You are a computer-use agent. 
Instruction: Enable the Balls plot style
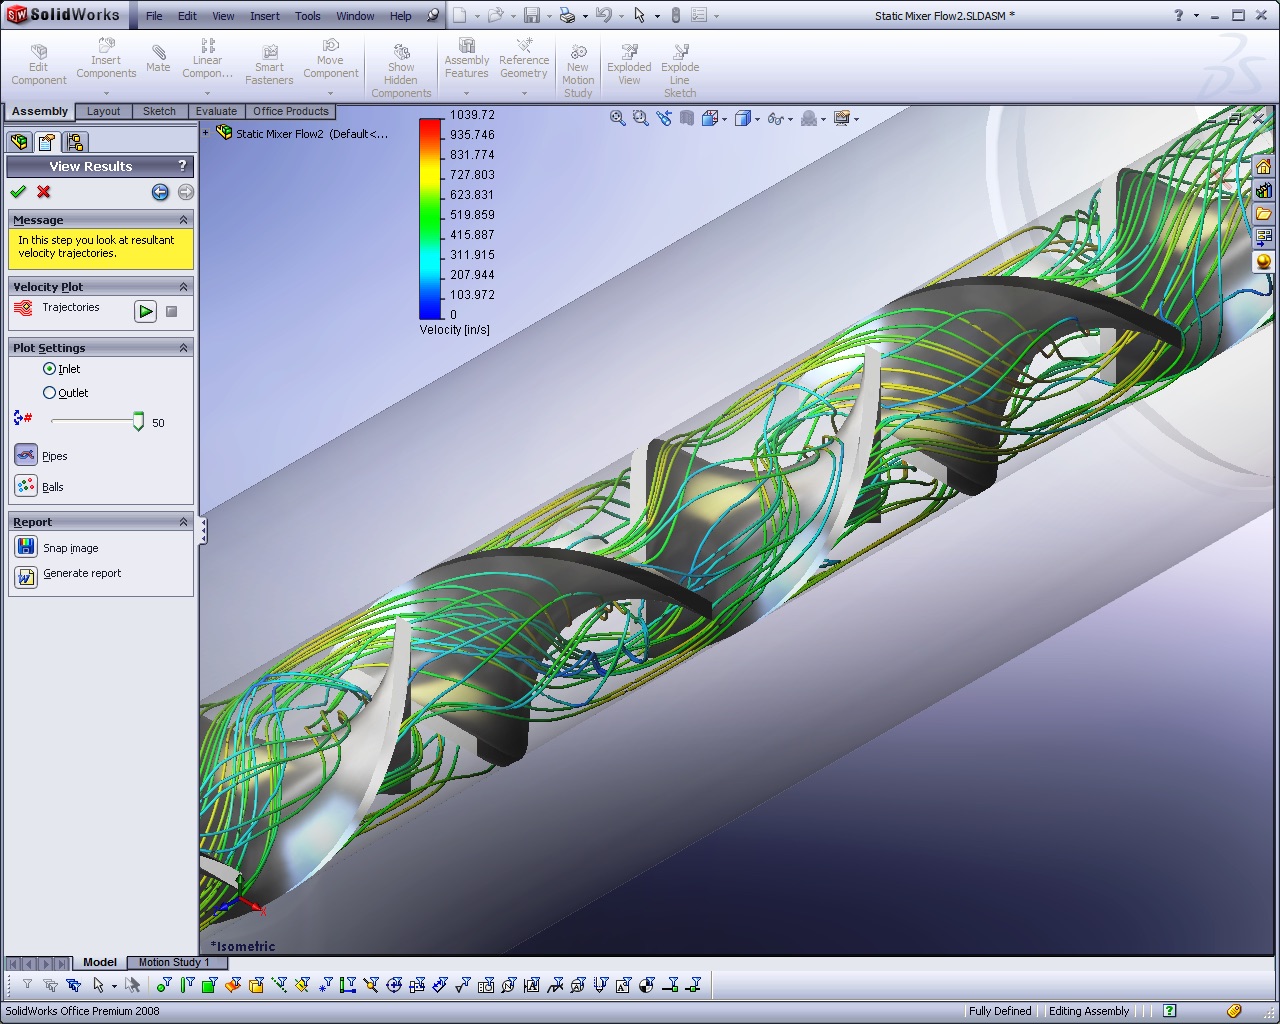pos(26,486)
